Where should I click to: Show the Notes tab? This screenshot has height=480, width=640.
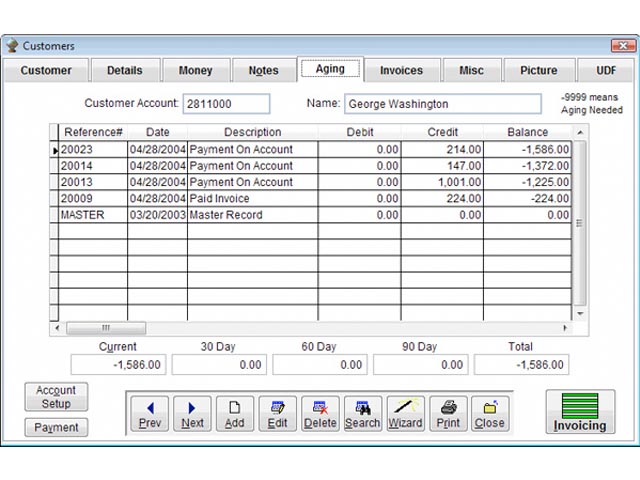[264, 70]
